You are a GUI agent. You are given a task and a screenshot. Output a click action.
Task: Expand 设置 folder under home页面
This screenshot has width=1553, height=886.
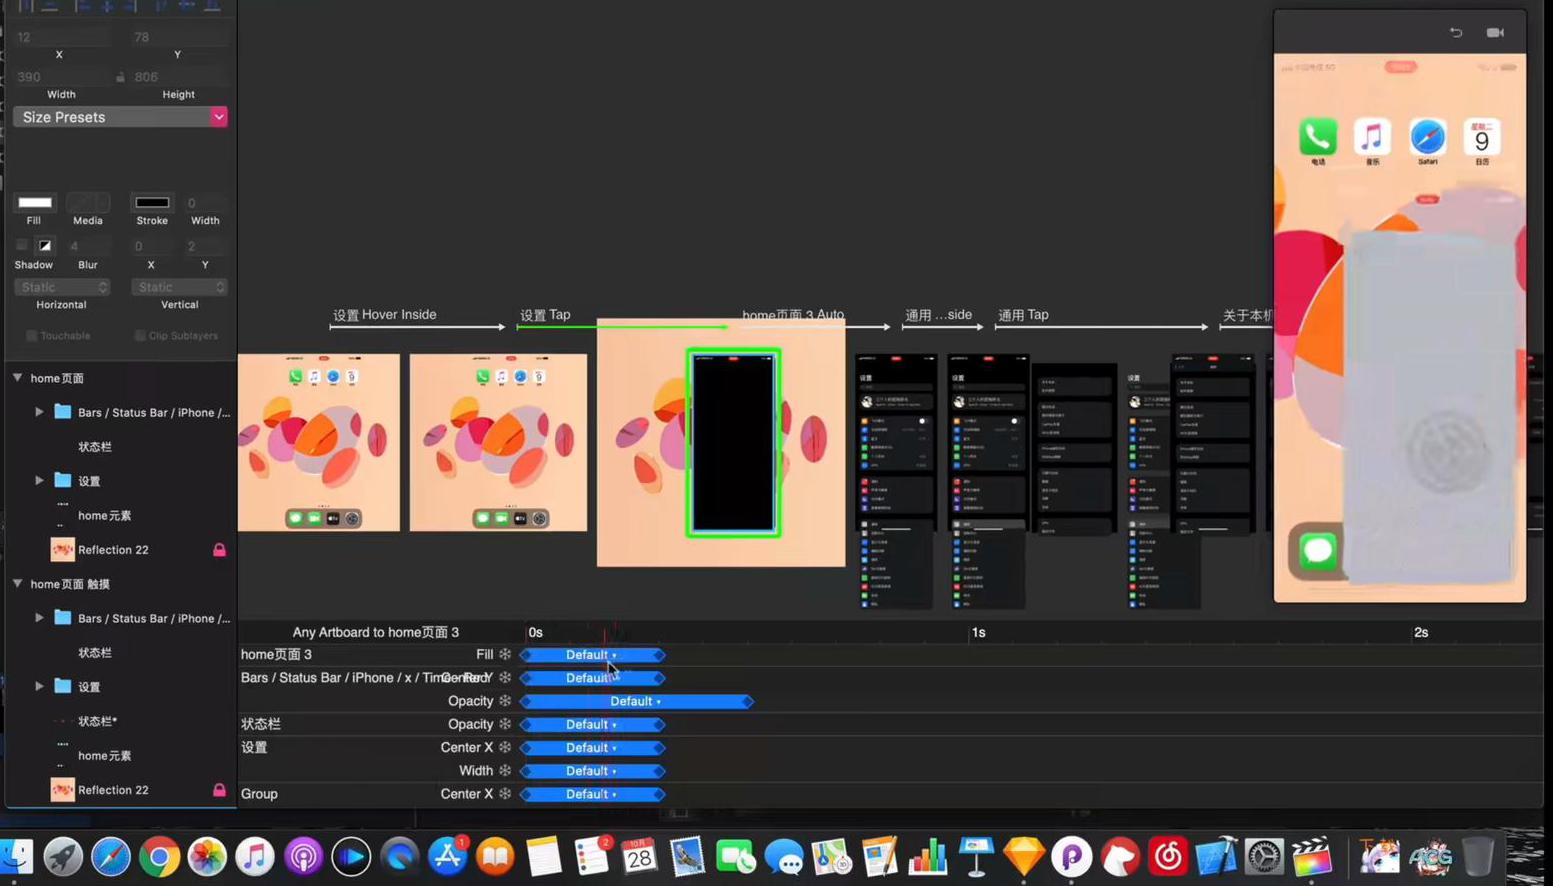(x=39, y=481)
